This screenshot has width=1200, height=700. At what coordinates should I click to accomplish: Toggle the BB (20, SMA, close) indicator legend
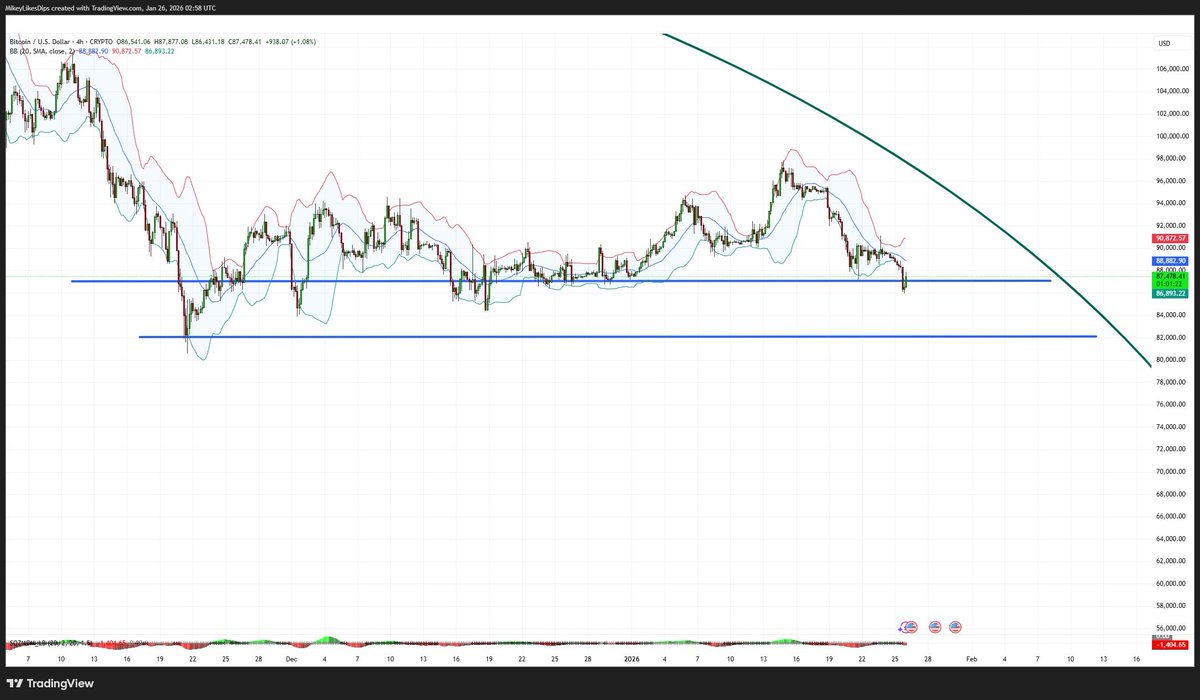tap(42, 49)
